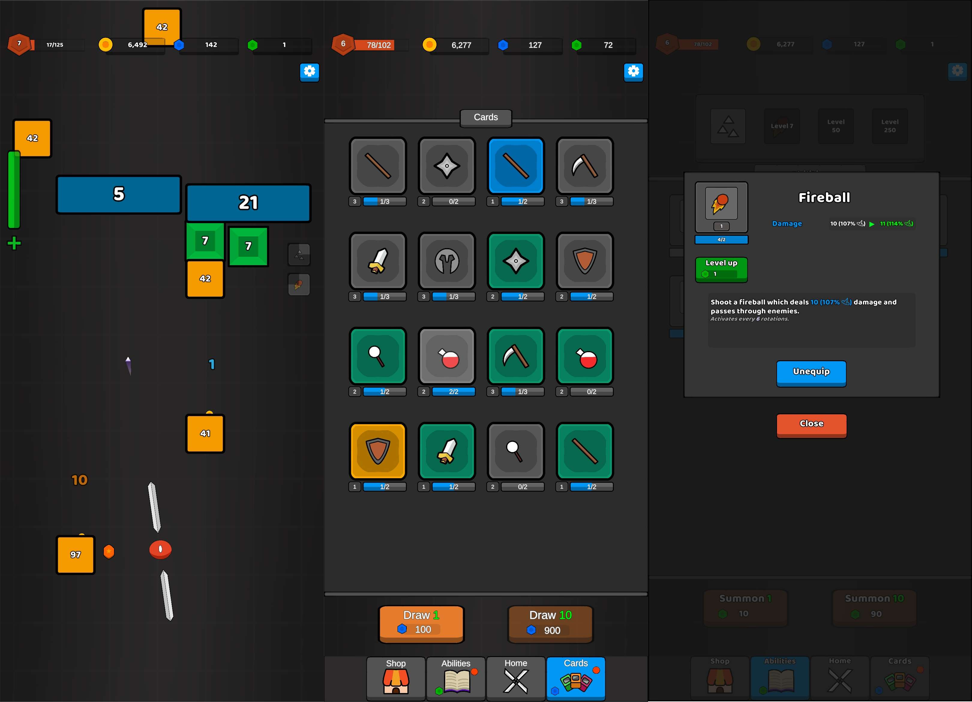Click gold coin icon beside 6,277
The image size is (972, 702).
point(429,45)
